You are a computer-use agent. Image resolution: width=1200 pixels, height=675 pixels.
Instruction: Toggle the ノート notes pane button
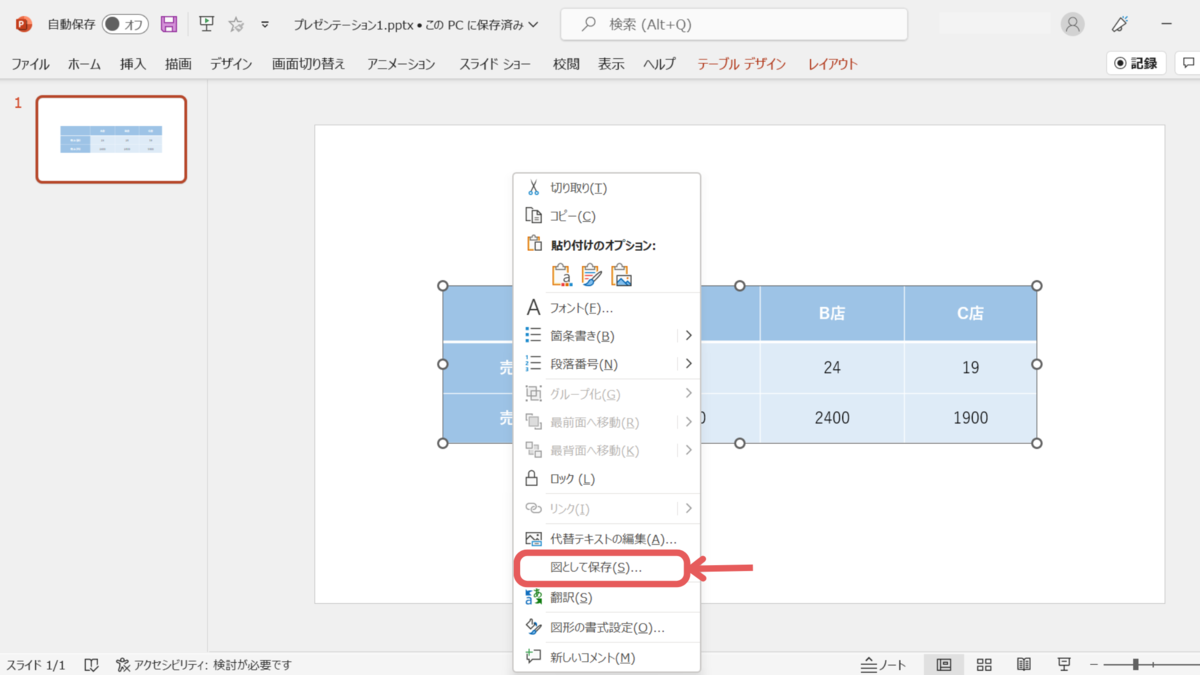tap(884, 665)
